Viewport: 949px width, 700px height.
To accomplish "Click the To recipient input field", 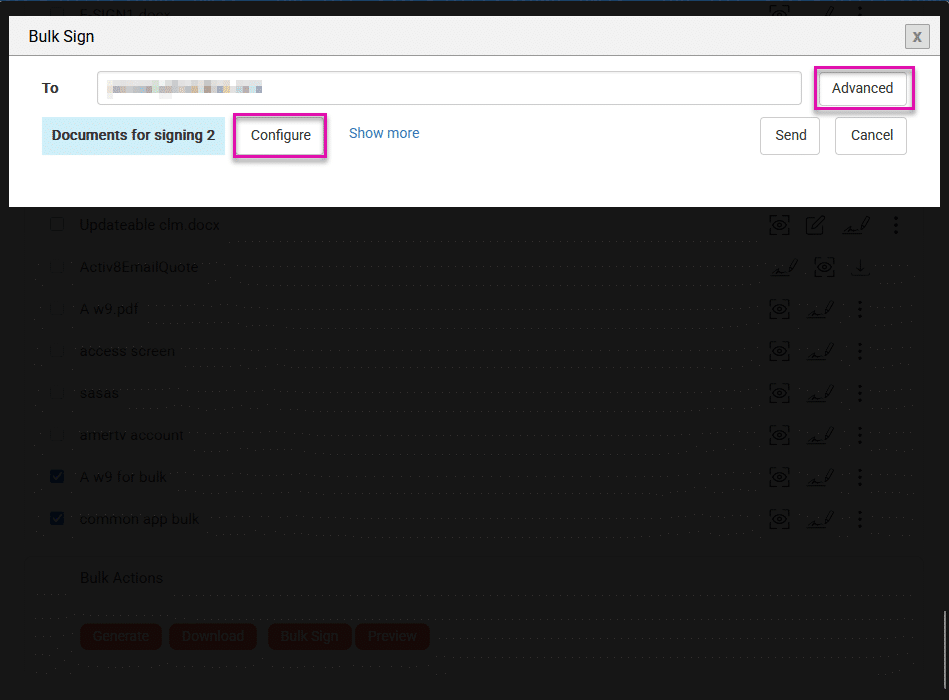I will [448, 88].
